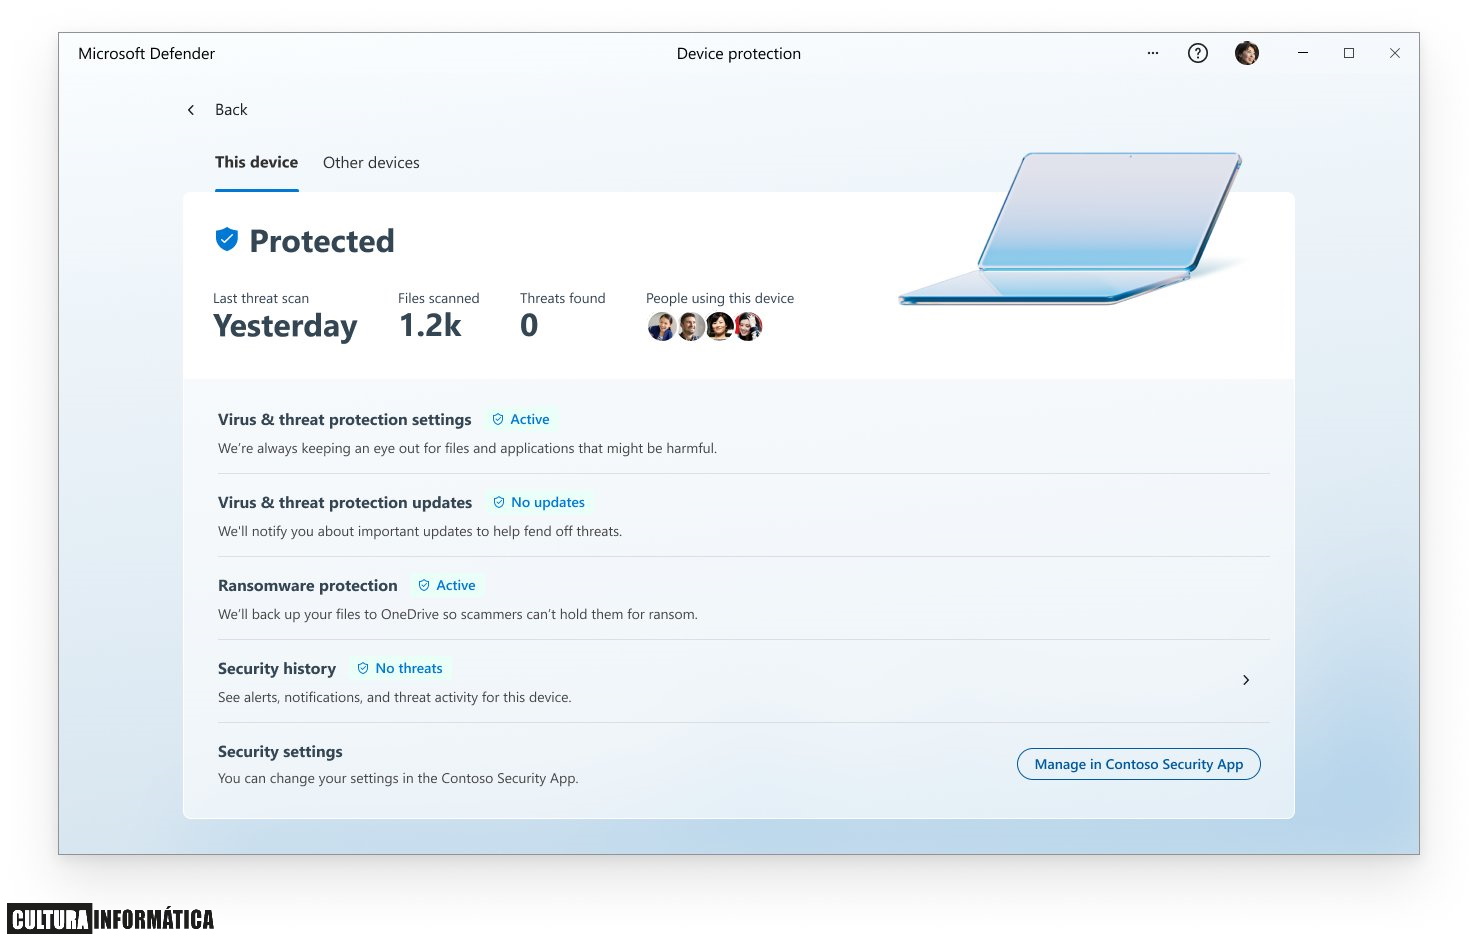Viewport: 1478px width, 939px height.
Task: Minimize the Microsoft Defender window
Action: [x=1303, y=53]
